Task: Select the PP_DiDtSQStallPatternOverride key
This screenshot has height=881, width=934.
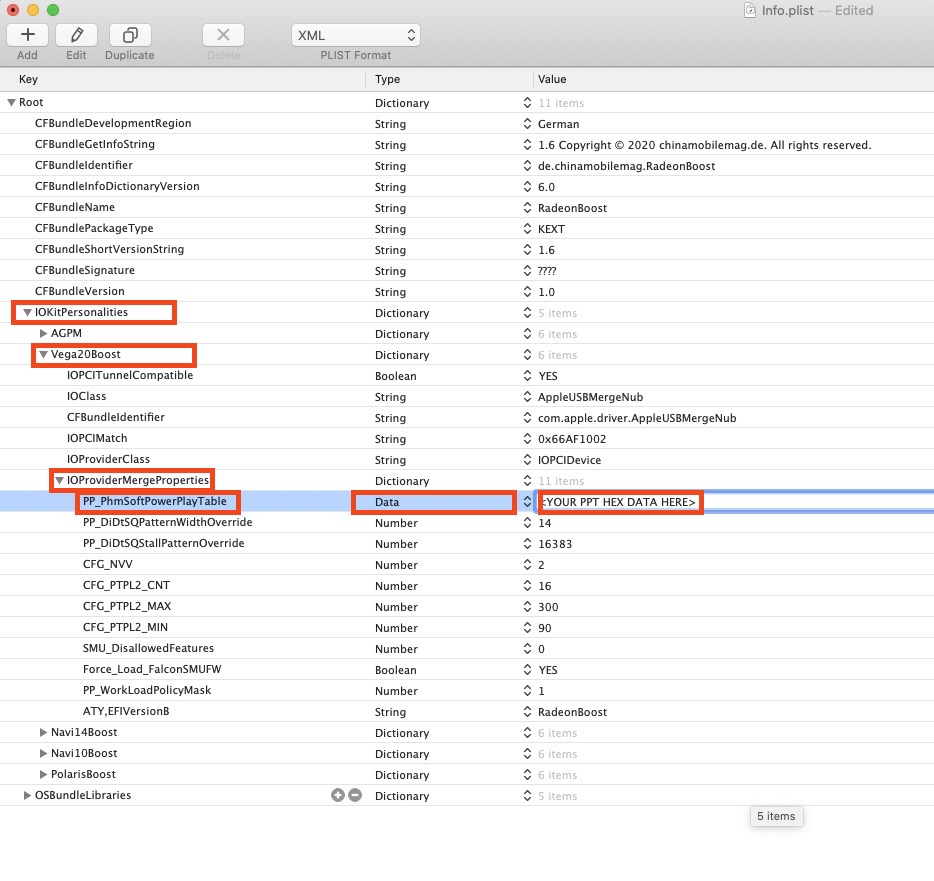Action: (163, 543)
